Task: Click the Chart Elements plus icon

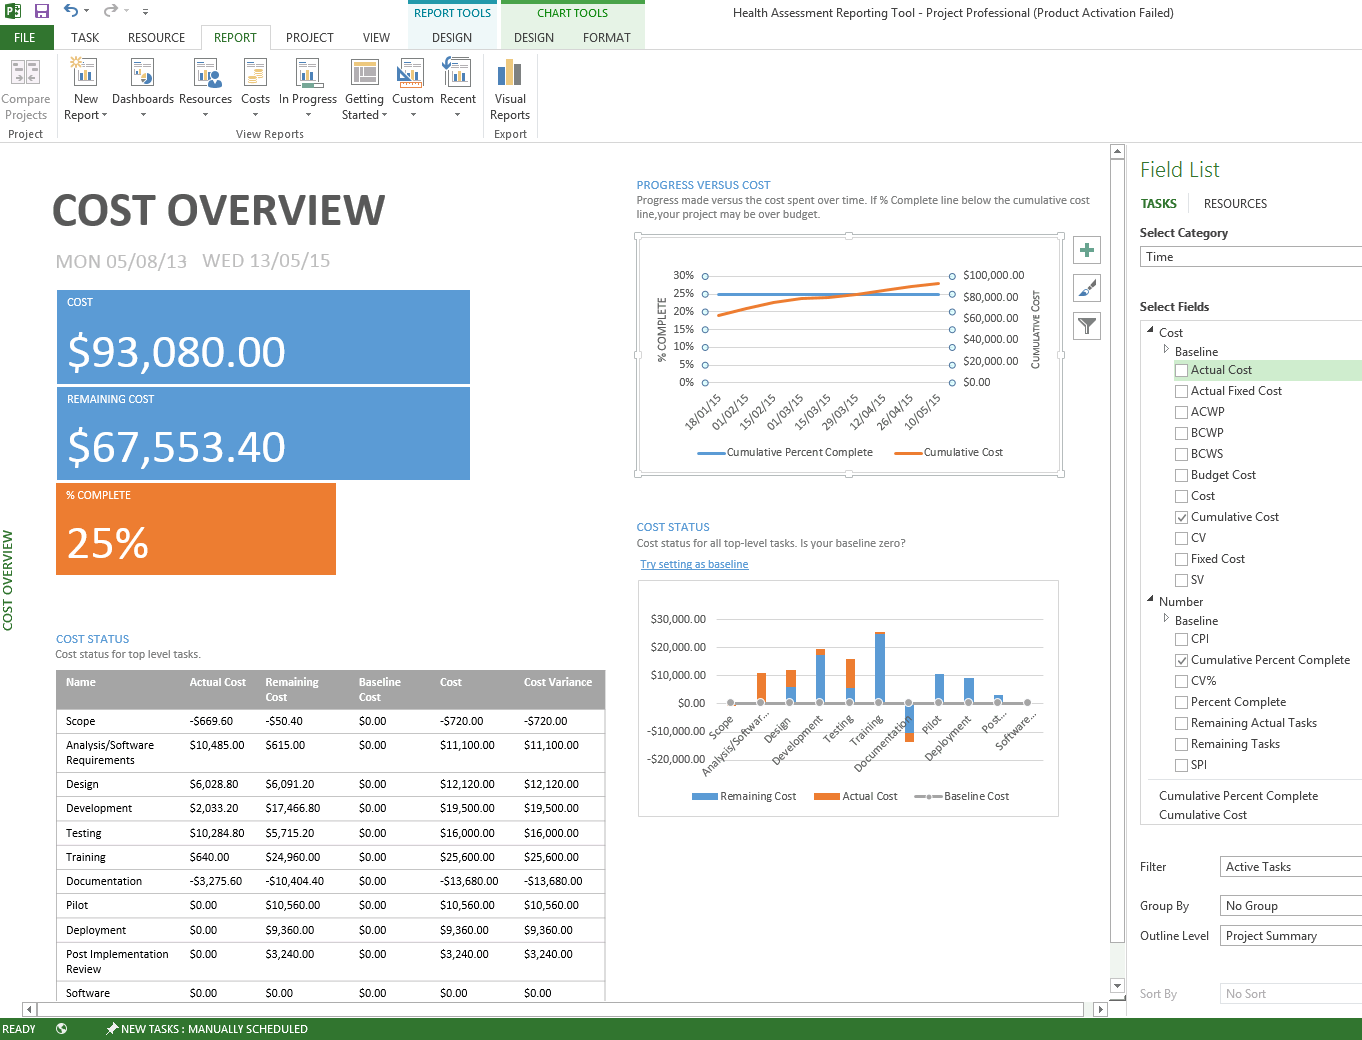Action: [1087, 250]
